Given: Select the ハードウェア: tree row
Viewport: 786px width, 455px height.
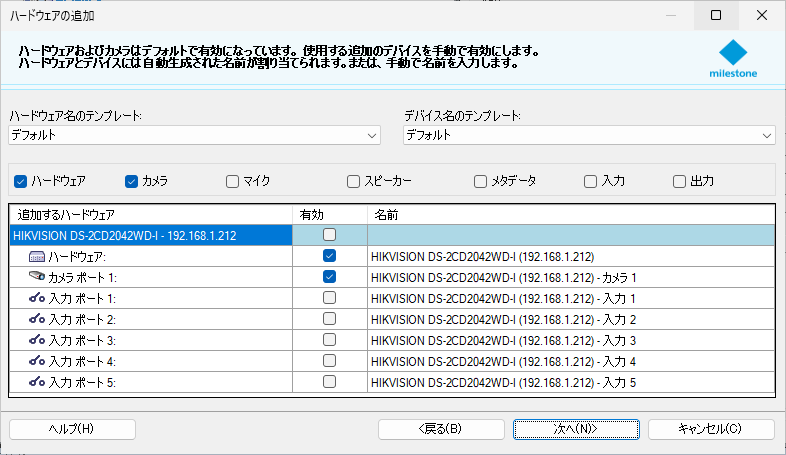Looking at the screenshot, I should (x=150, y=257).
